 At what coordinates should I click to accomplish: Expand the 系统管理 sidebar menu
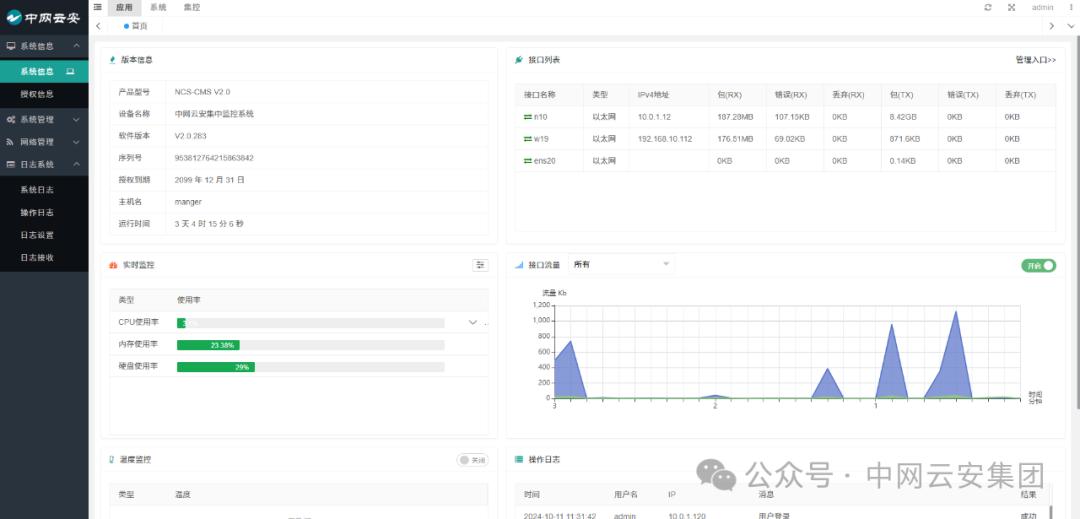pyautogui.click(x=43, y=119)
